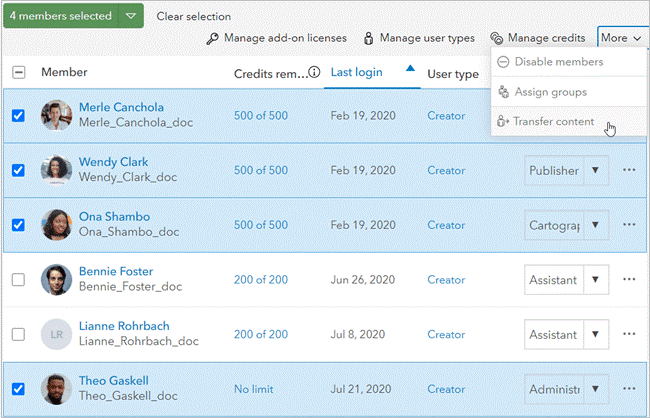Uncheck Merle Canchola's checkbox
The height and width of the screenshot is (418, 650).
[x=18, y=116]
